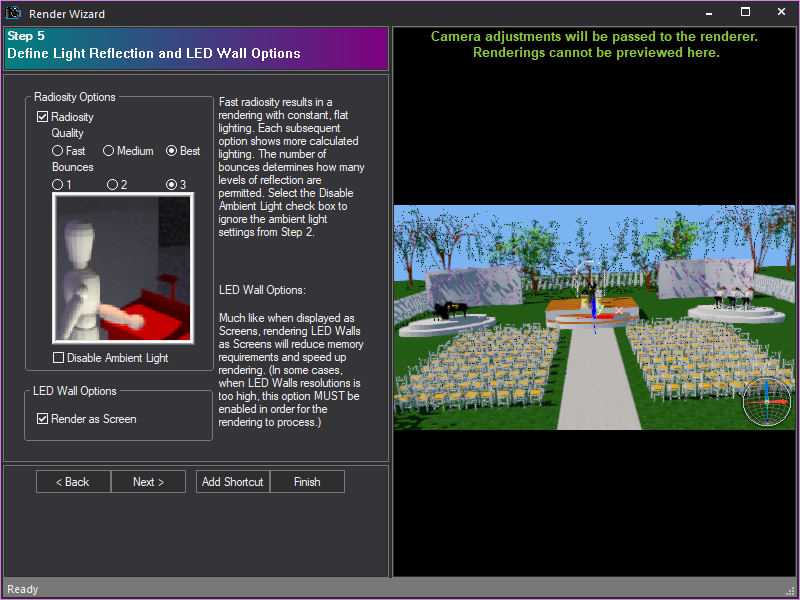The height and width of the screenshot is (600, 800).
Task: Set bounces to 1
Action: 58,184
